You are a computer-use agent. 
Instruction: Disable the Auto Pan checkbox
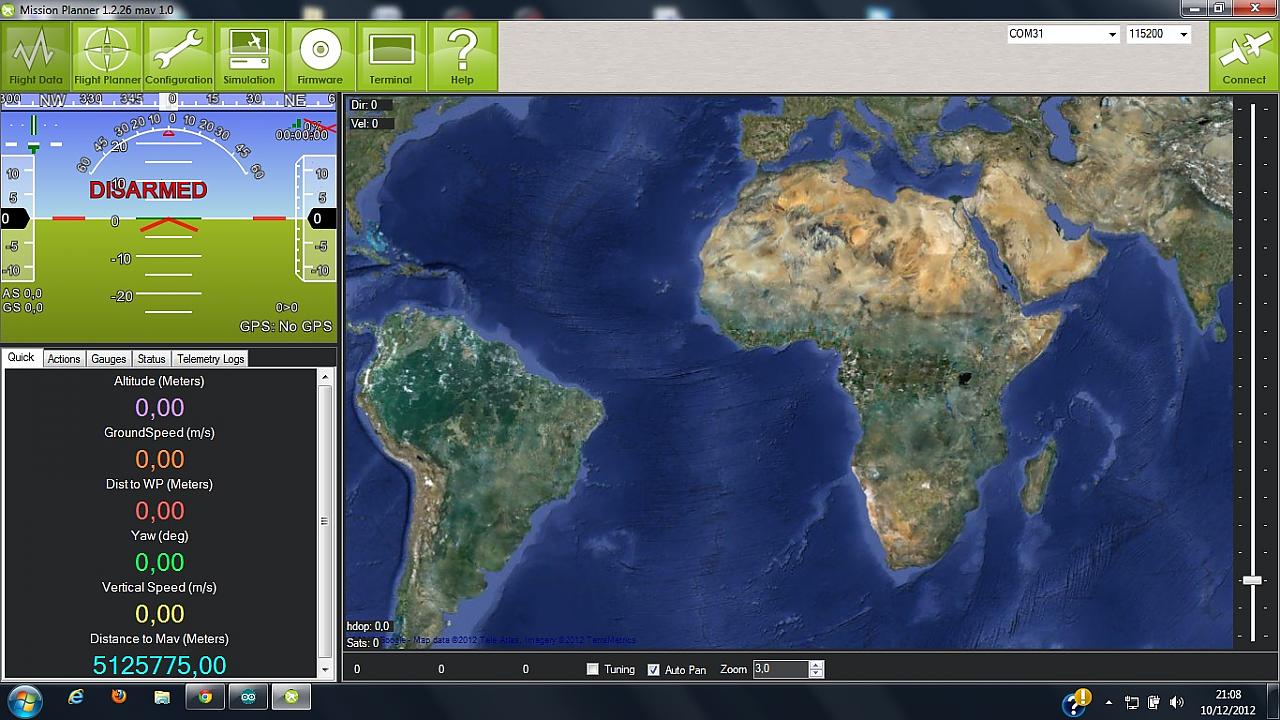click(x=654, y=669)
